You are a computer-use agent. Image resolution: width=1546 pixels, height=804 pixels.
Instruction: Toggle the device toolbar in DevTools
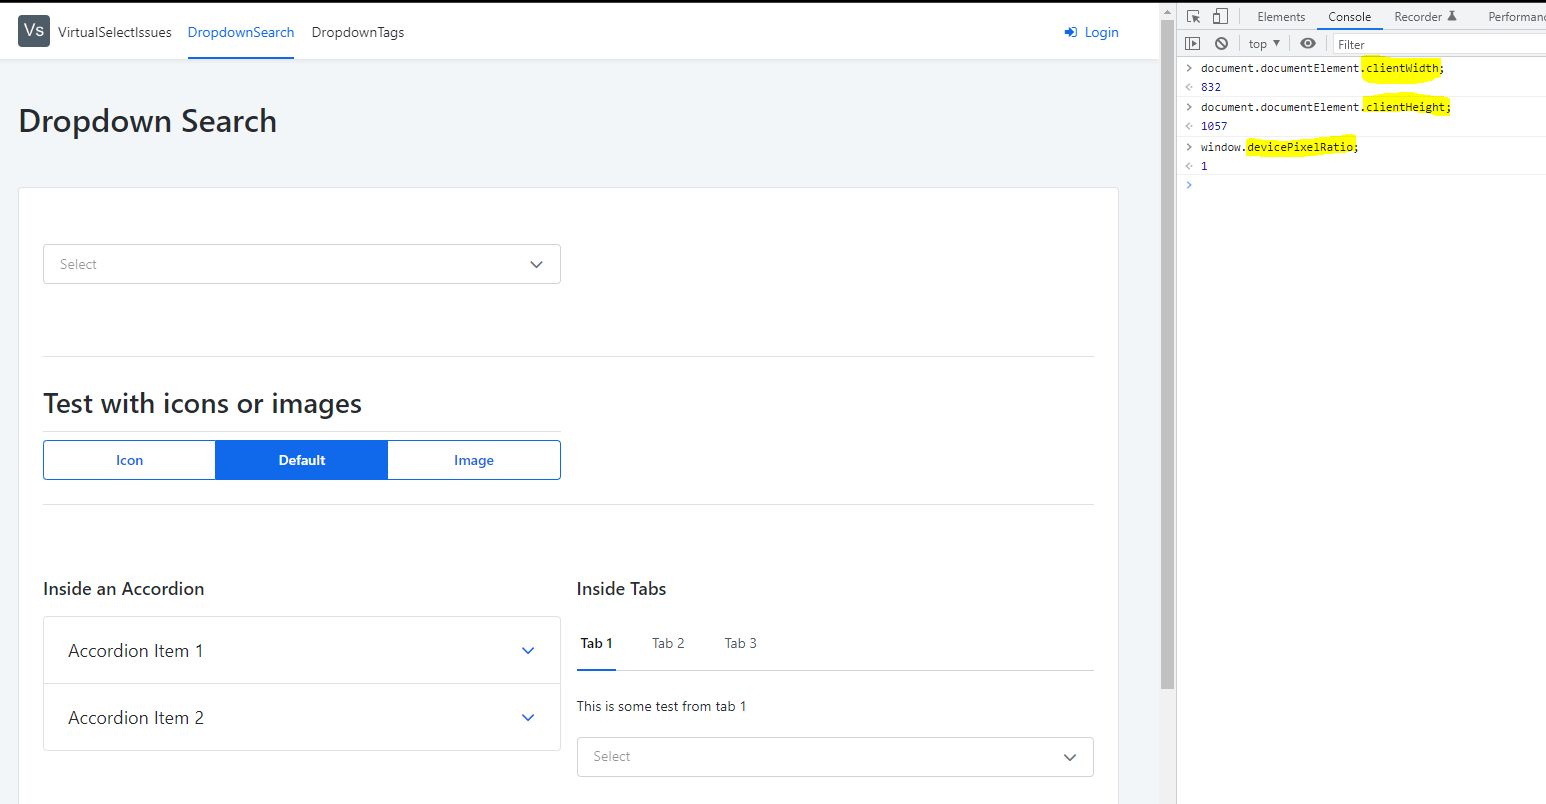1219,16
